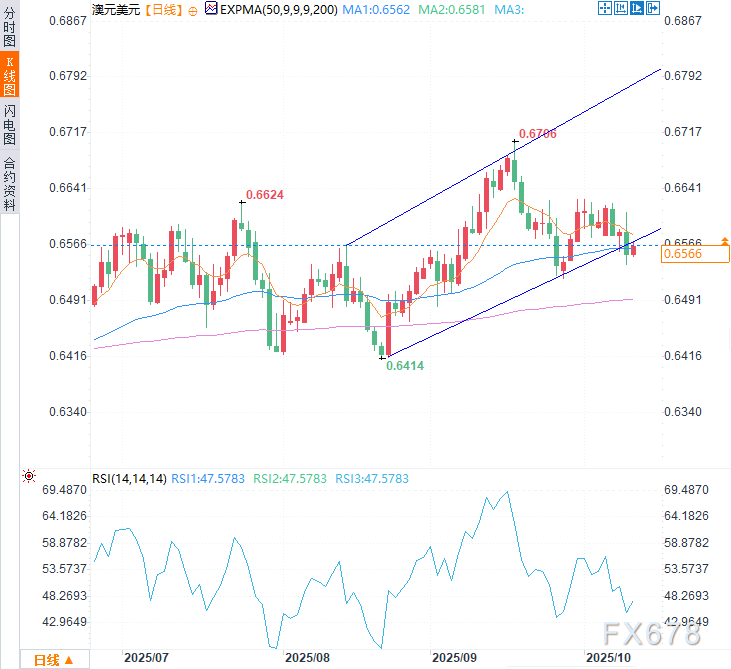Click the 【日线】 period label
731x669 pixels.
[x=163, y=9]
